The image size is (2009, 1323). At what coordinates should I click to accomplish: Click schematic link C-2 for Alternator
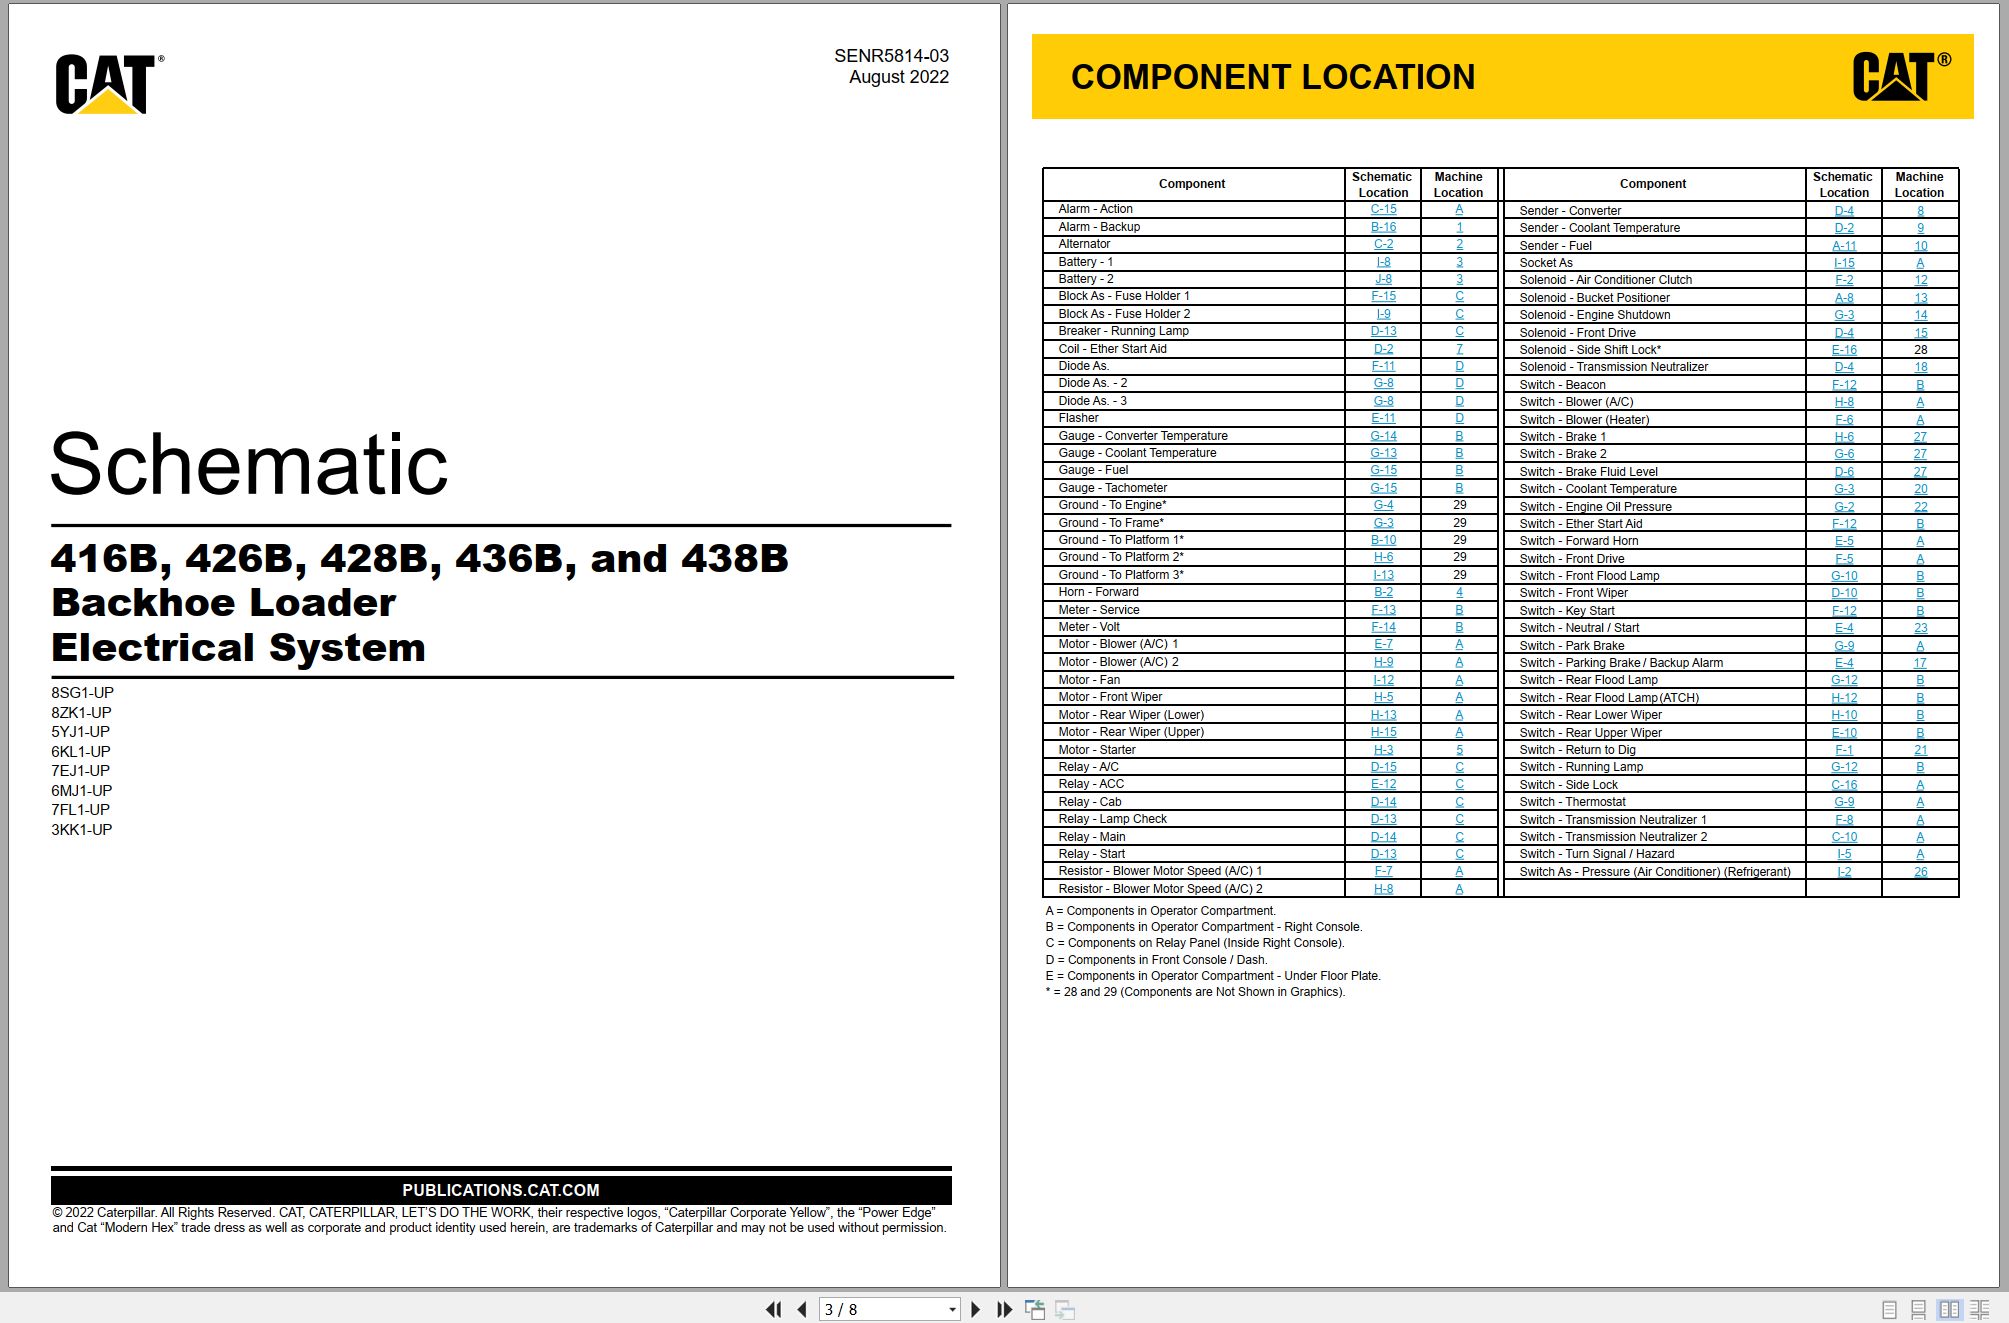tap(1383, 244)
